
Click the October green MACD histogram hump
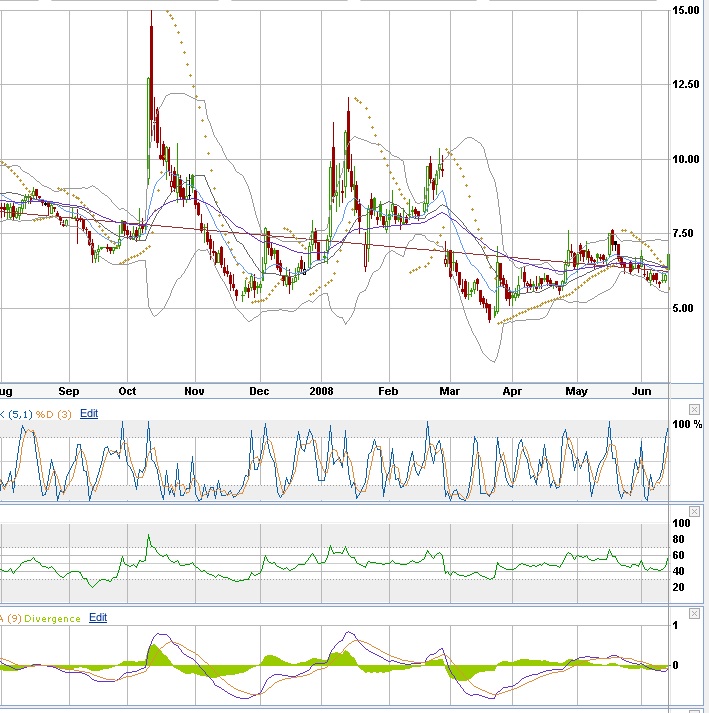(158, 657)
